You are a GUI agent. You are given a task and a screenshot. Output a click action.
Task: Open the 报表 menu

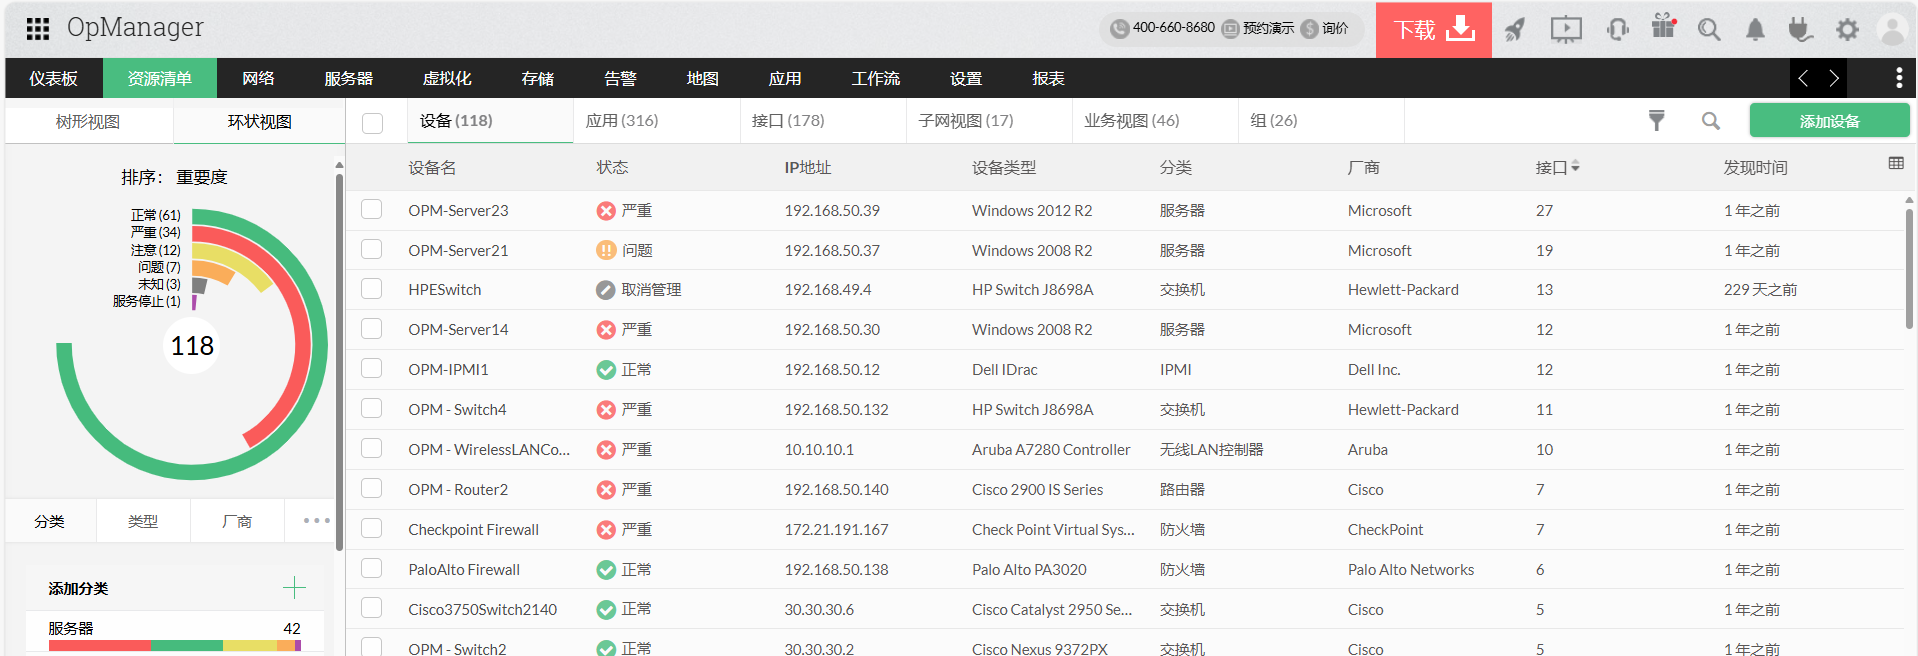1048,78
